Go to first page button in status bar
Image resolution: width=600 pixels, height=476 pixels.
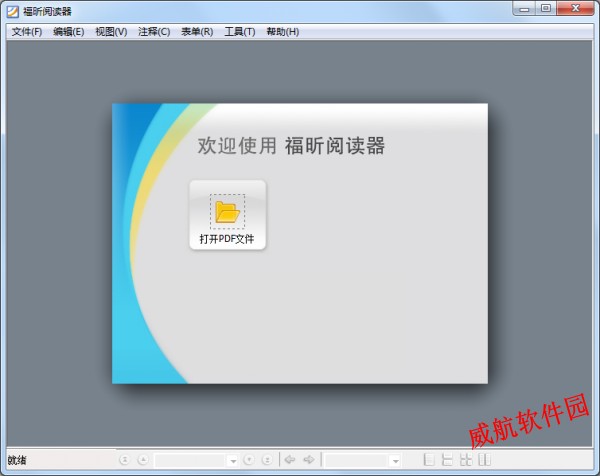point(124,460)
